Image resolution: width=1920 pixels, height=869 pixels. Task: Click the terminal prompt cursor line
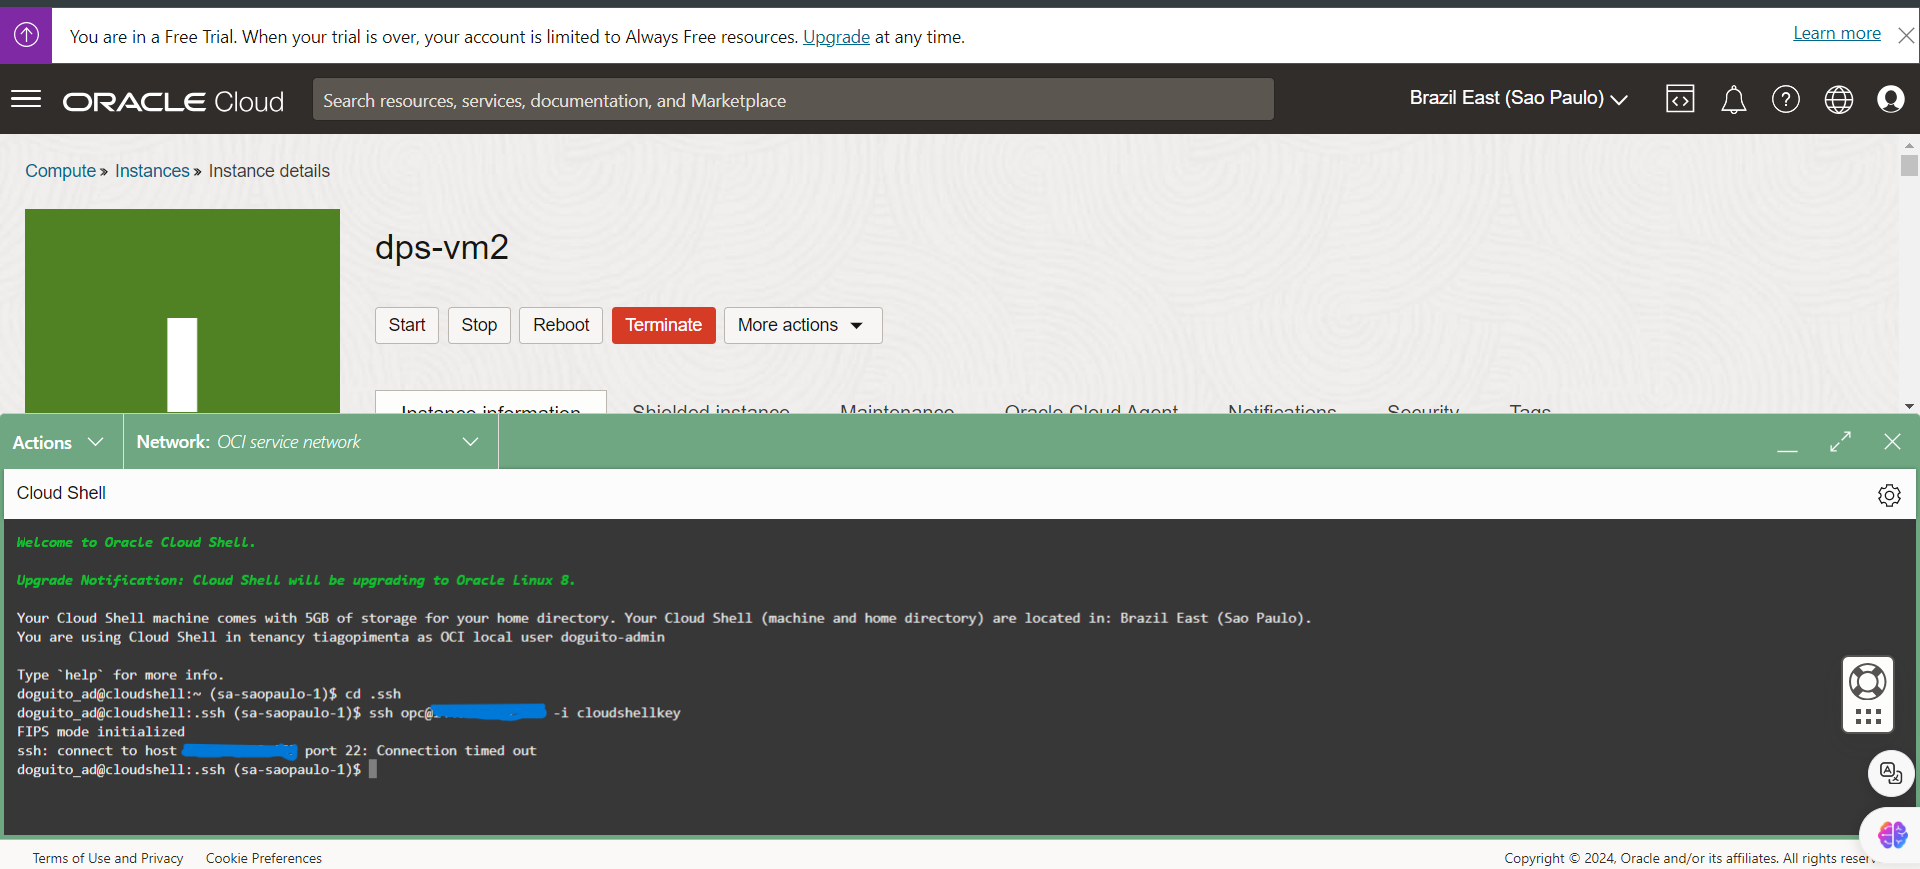[197, 769]
